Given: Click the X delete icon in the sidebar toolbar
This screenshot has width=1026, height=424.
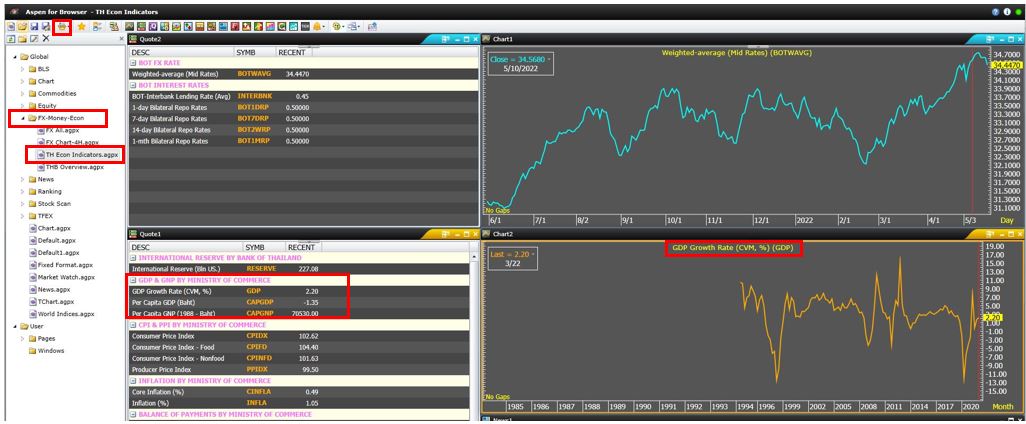Looking at the screenshot, I should [47, 38].
